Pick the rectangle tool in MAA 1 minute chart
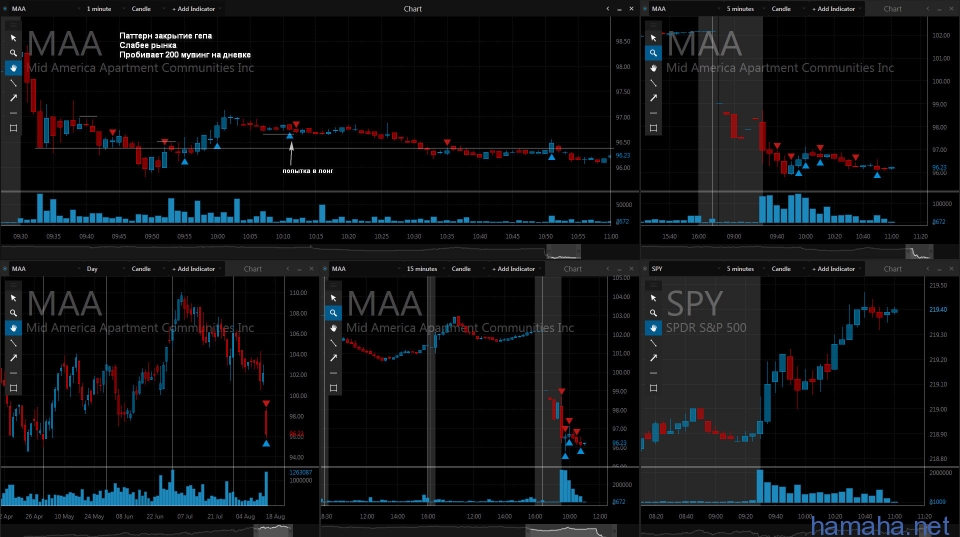 point(13,128)
